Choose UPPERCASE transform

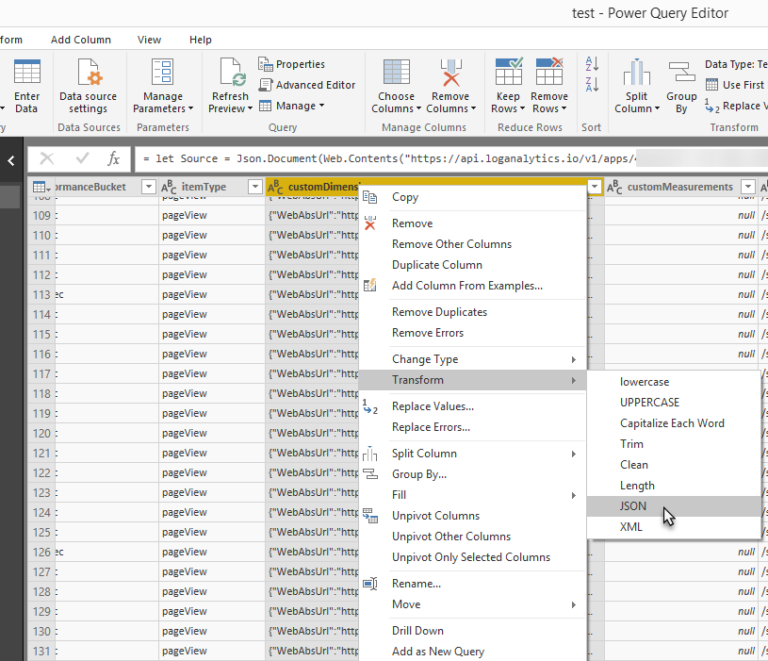click(x=674, y=402)
